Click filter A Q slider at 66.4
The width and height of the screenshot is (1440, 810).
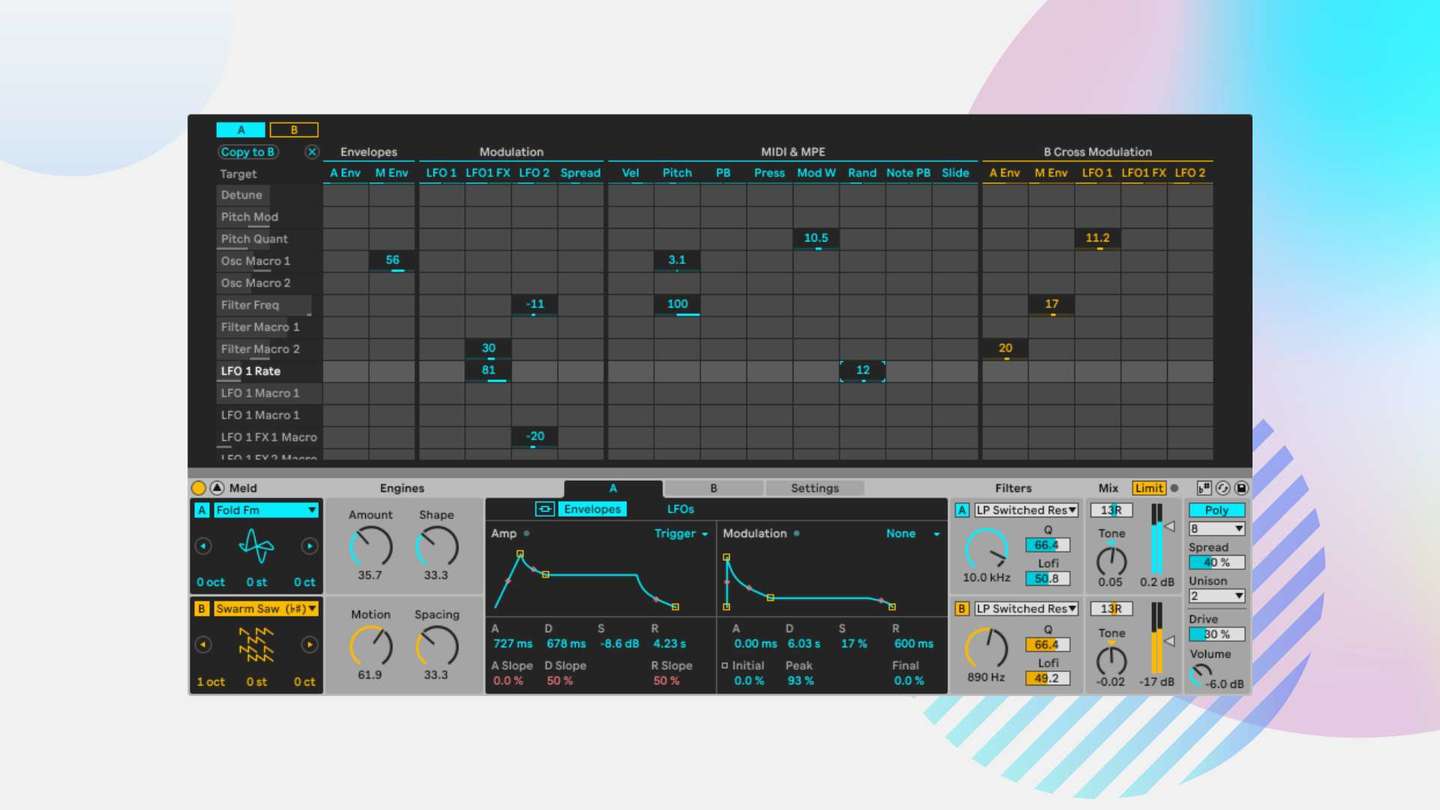[x=1047, y=545]
